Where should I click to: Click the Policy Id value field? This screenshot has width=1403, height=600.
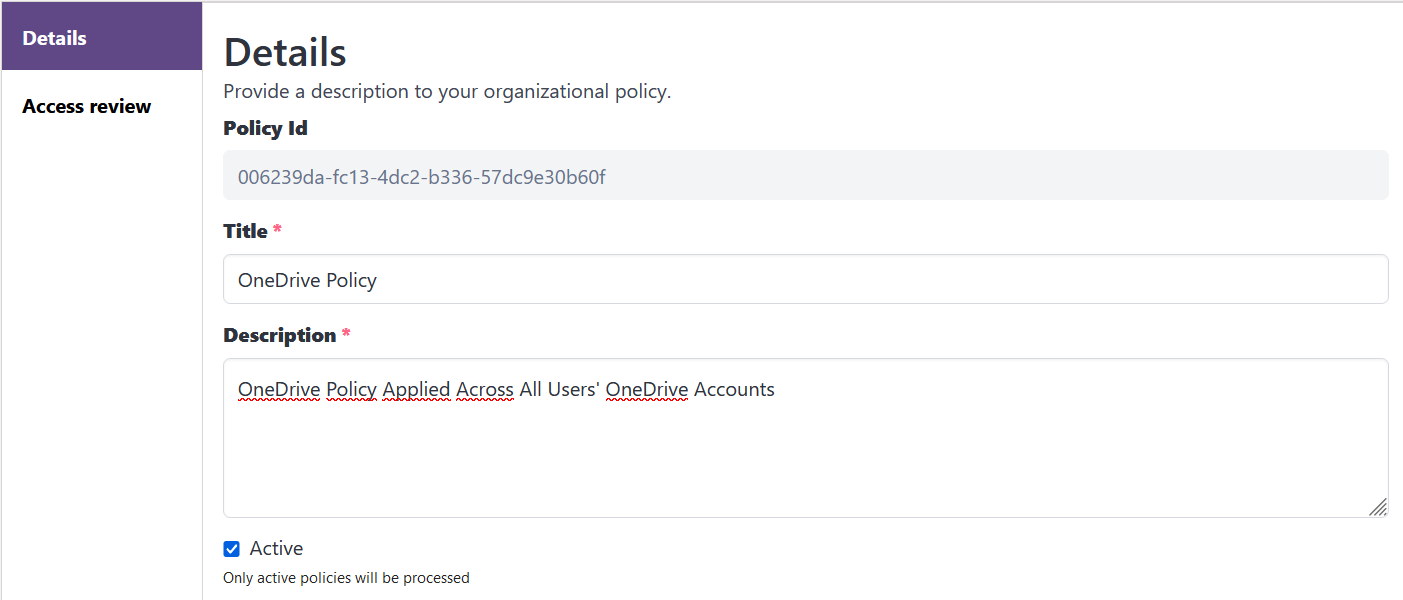click(x=700, y=175)
